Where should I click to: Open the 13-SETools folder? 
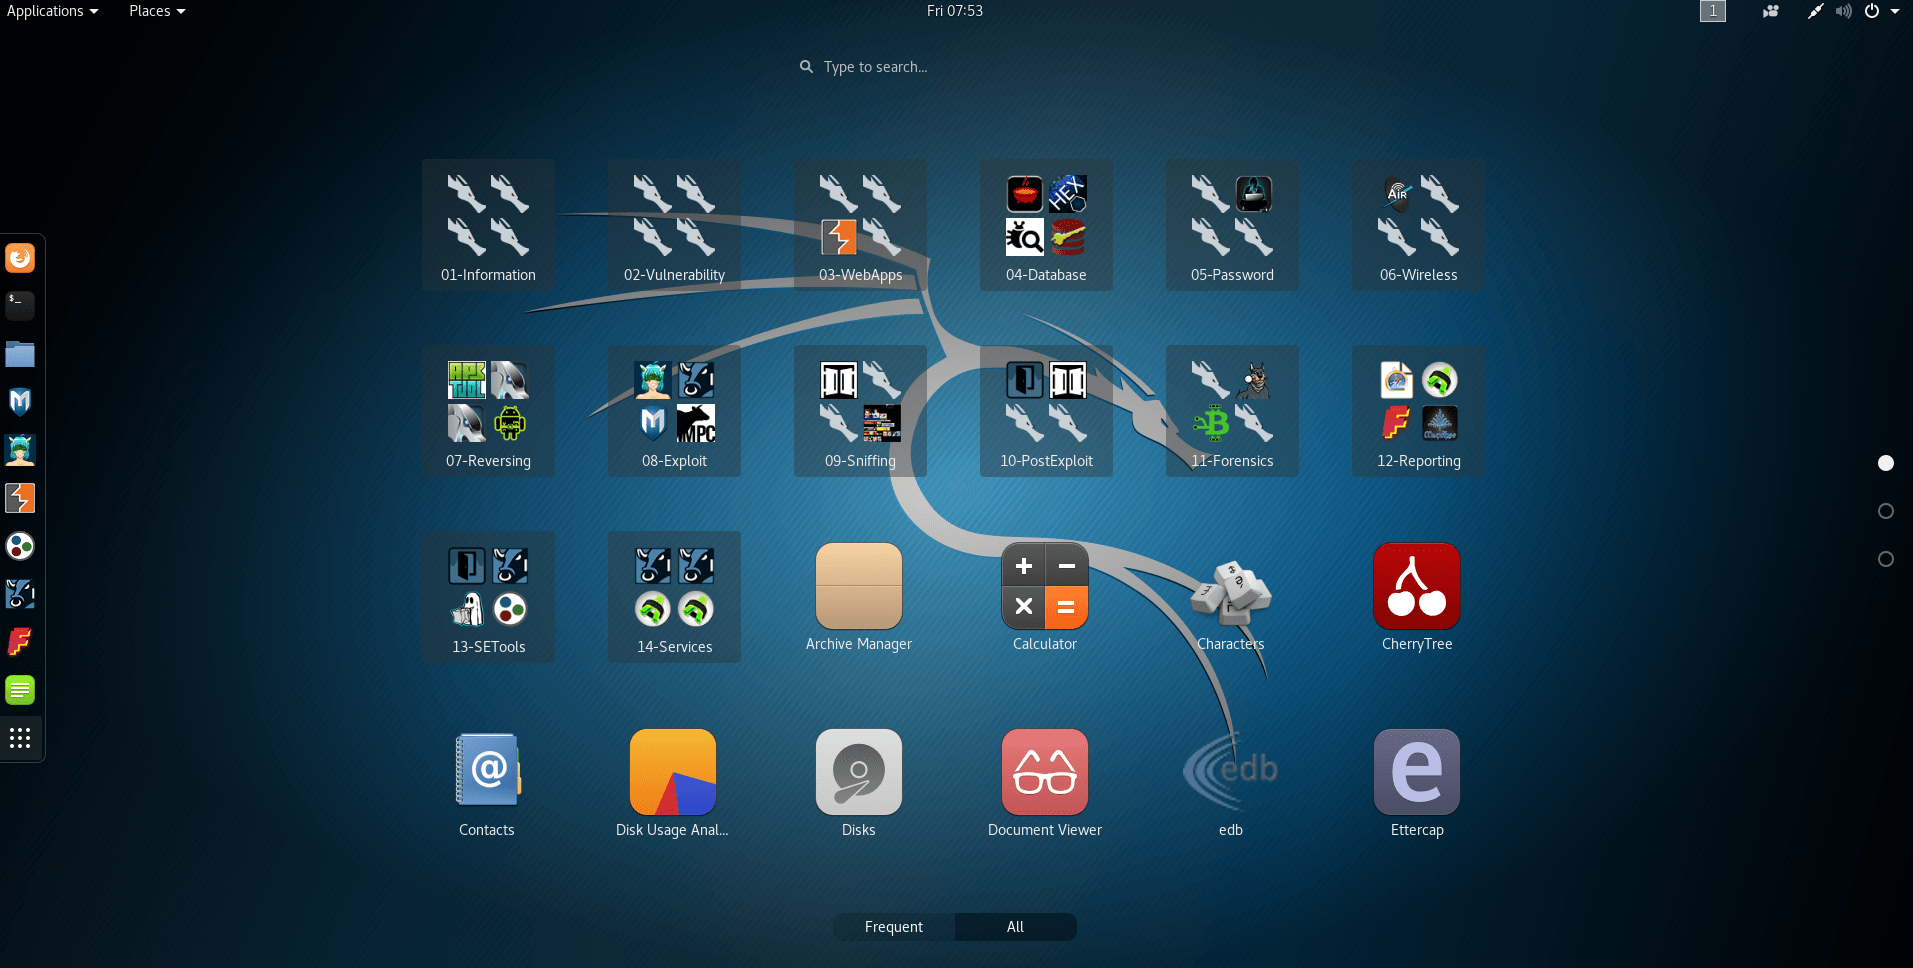coord(488,597)
